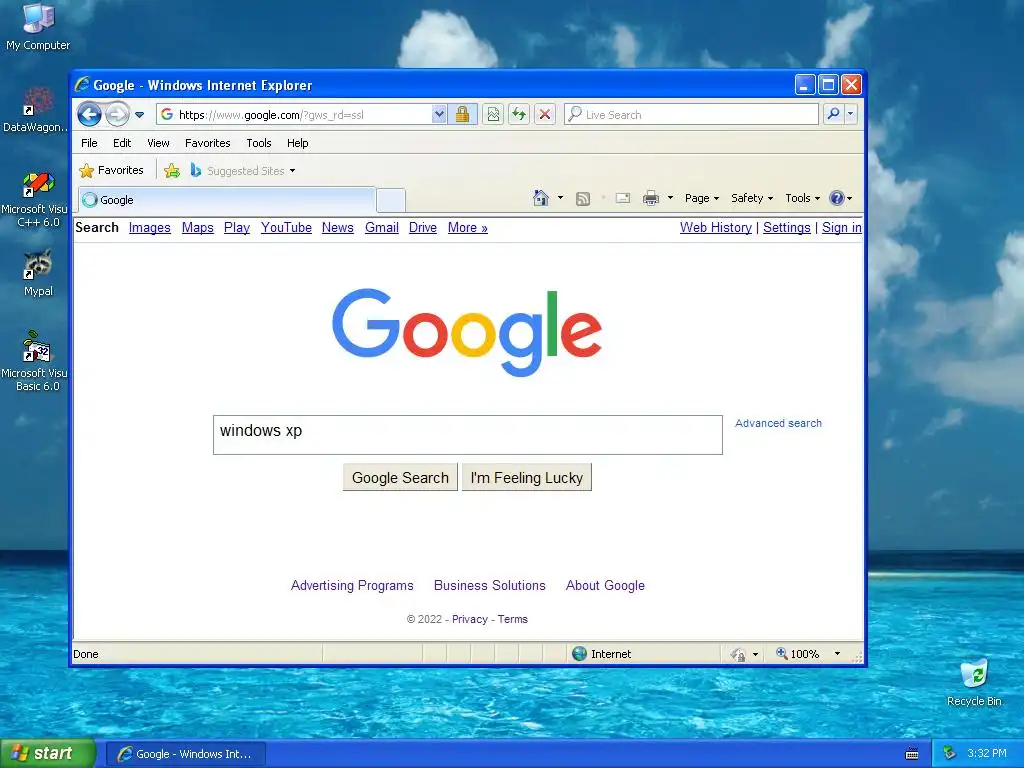Screen dimensions: 1024x768
Task: Open Google Images link
Action: (150, 227)
